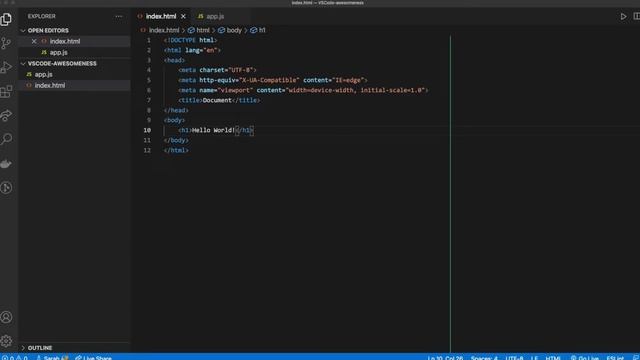
Task: Open Explorer's more actions ellipsis
Action: pyautogui.click(x=119, y=16)
